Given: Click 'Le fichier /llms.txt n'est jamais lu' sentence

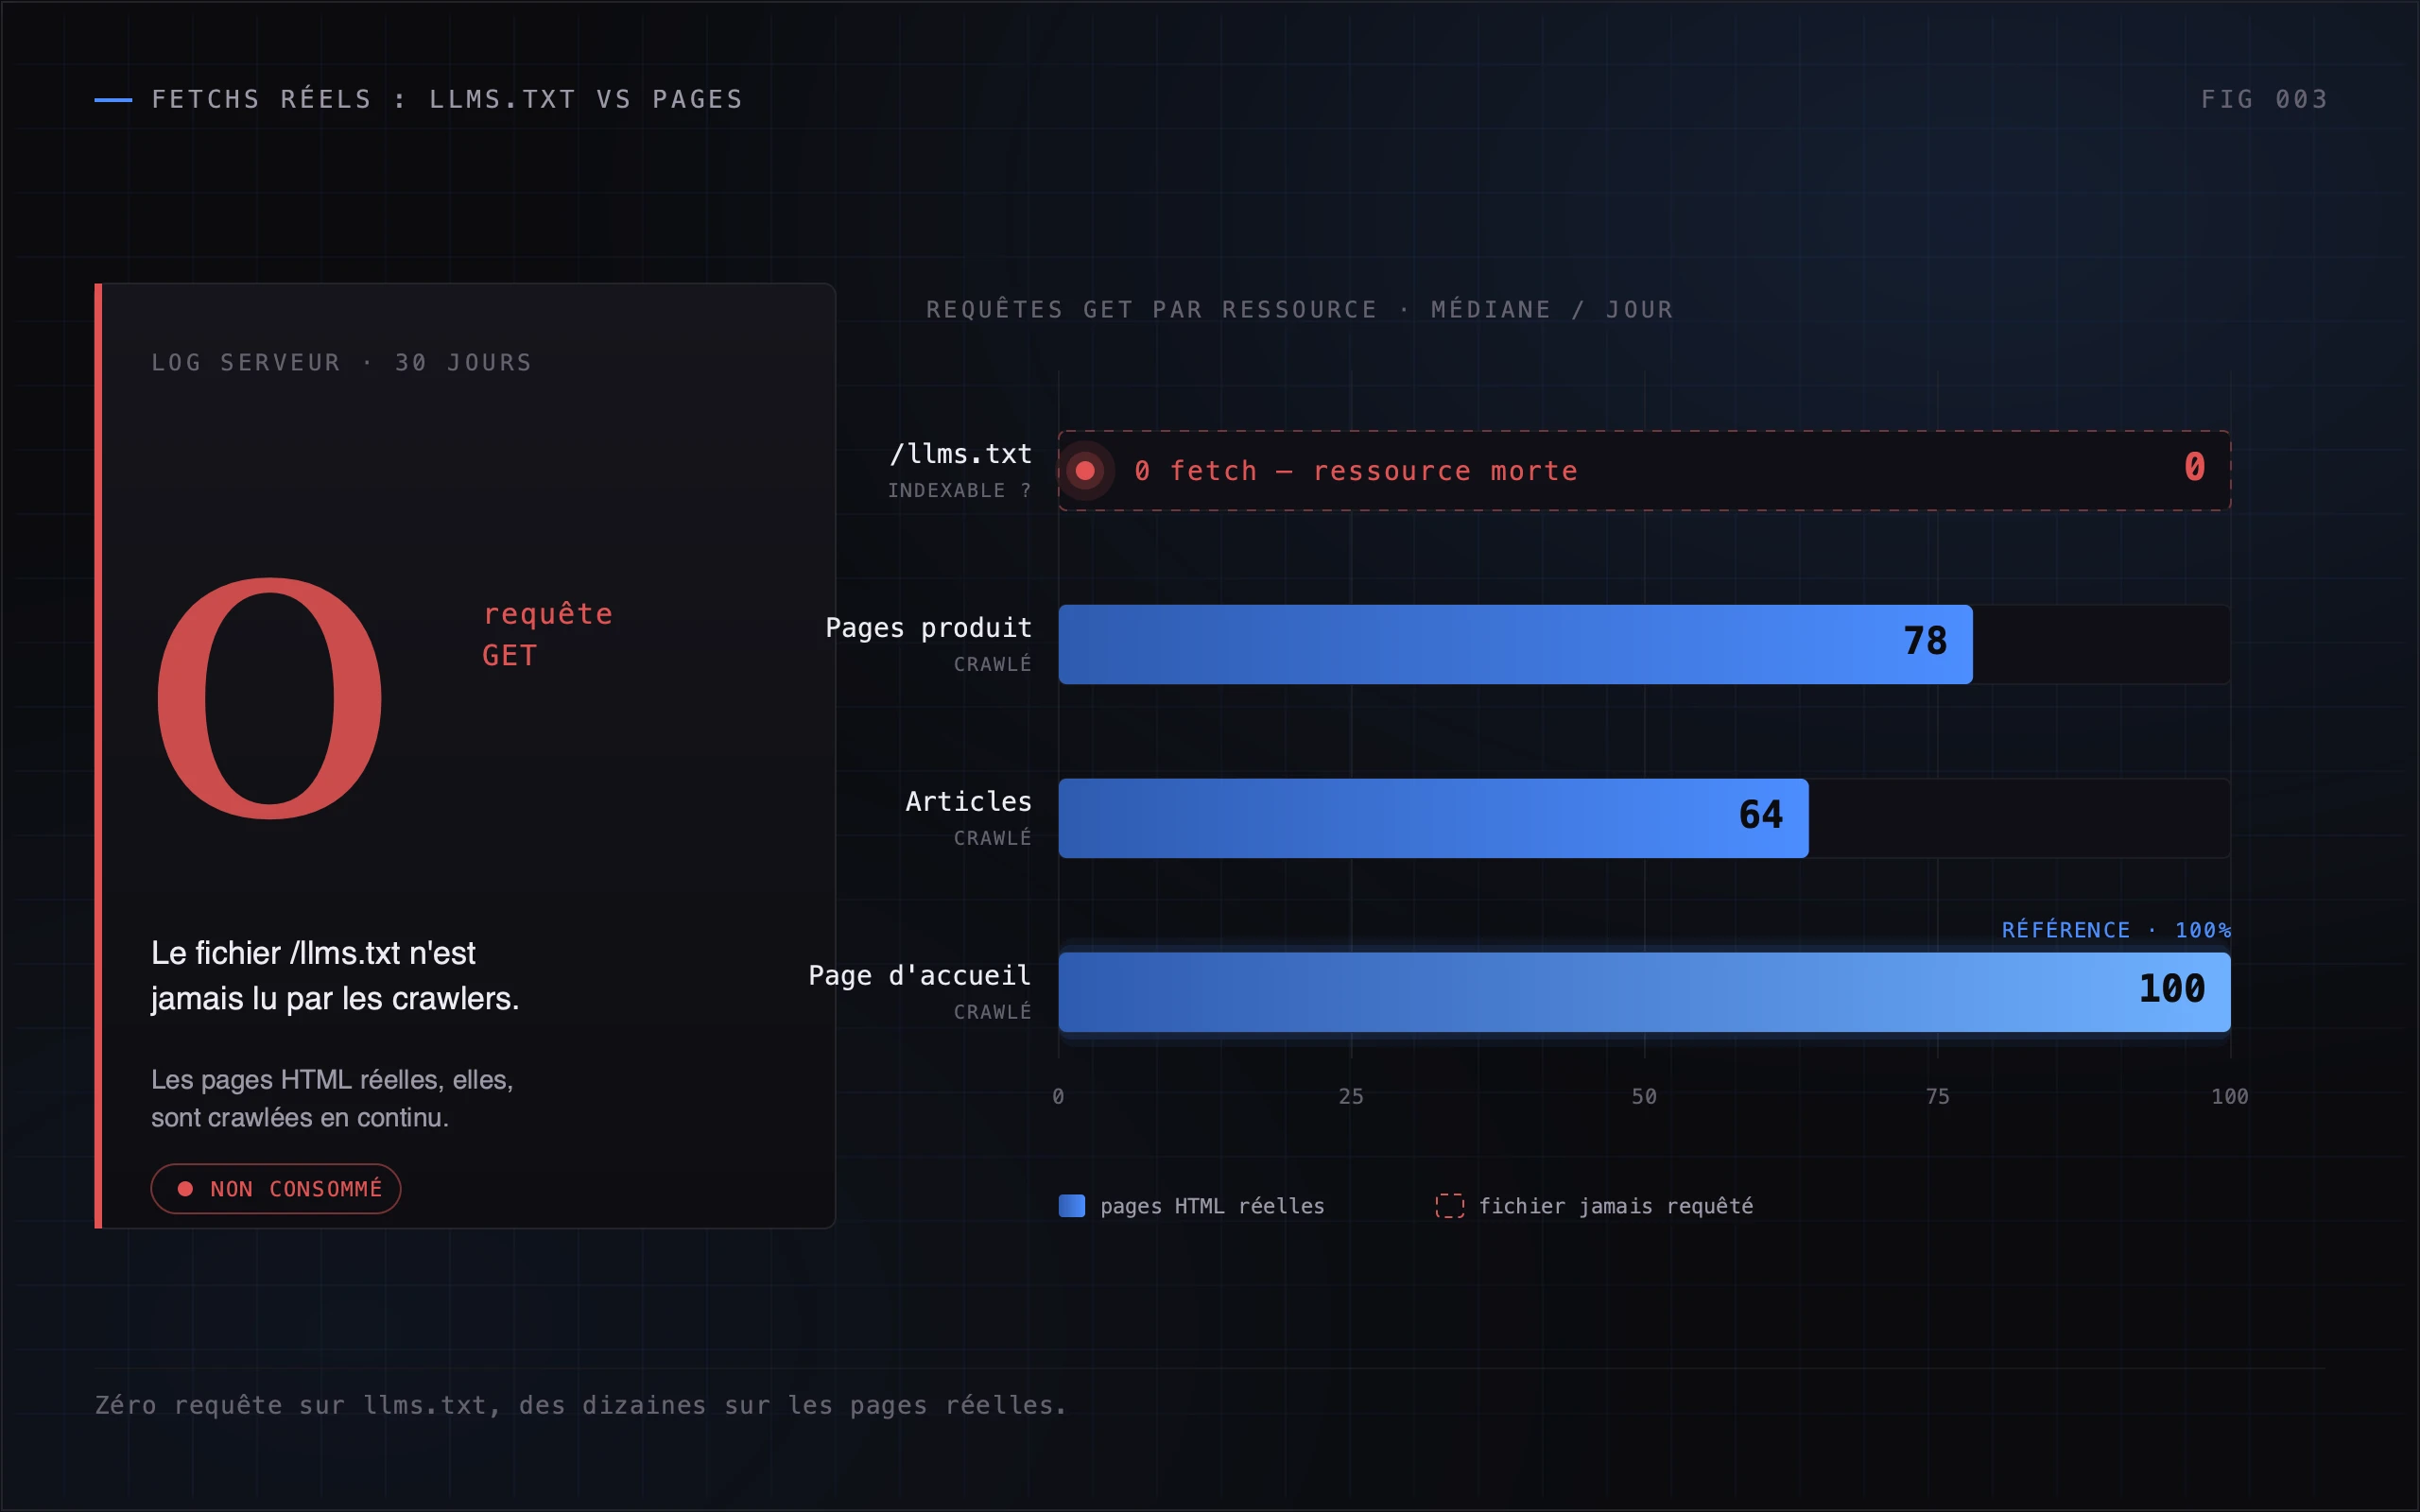Looking at the screenshot, I should click(335, 975).
